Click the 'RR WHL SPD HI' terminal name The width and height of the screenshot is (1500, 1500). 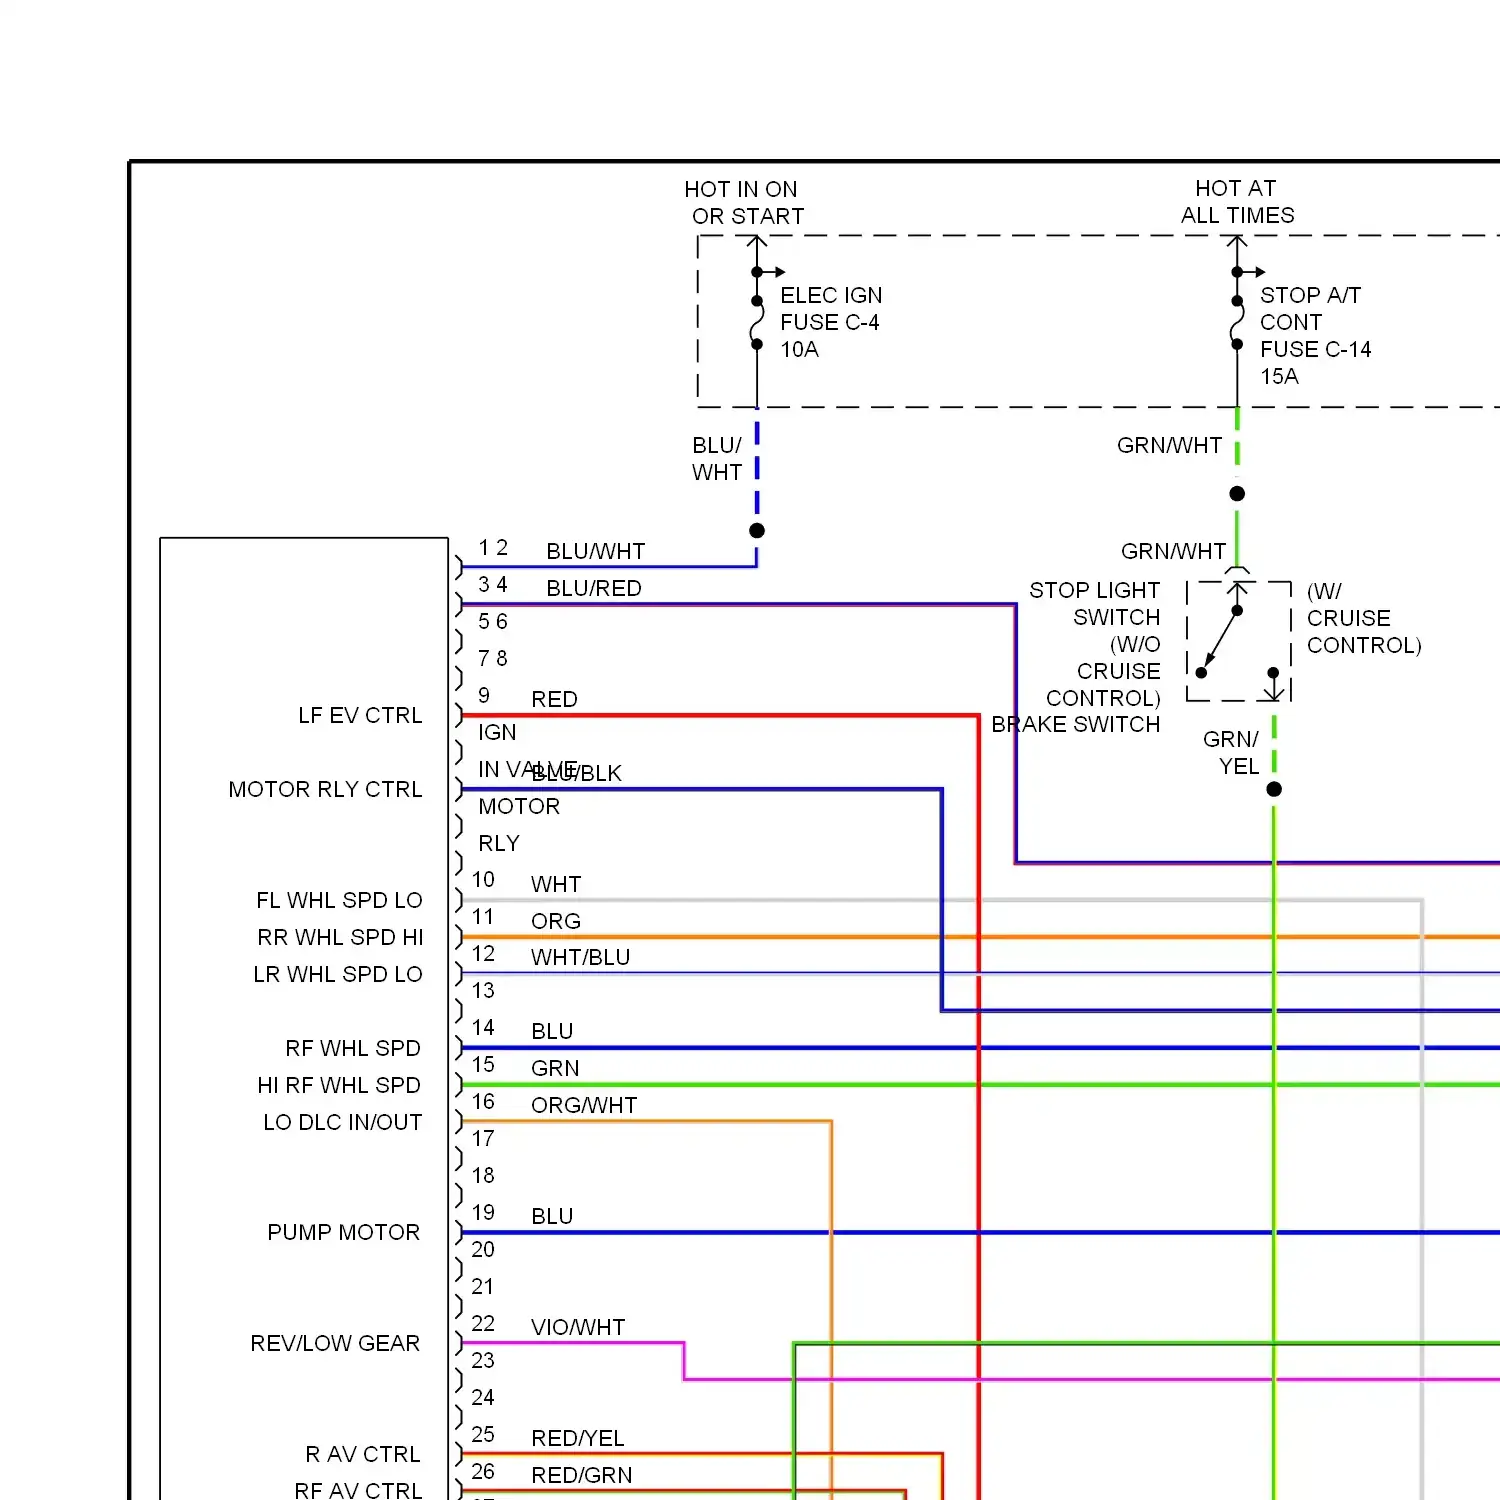tap(340, 938)
